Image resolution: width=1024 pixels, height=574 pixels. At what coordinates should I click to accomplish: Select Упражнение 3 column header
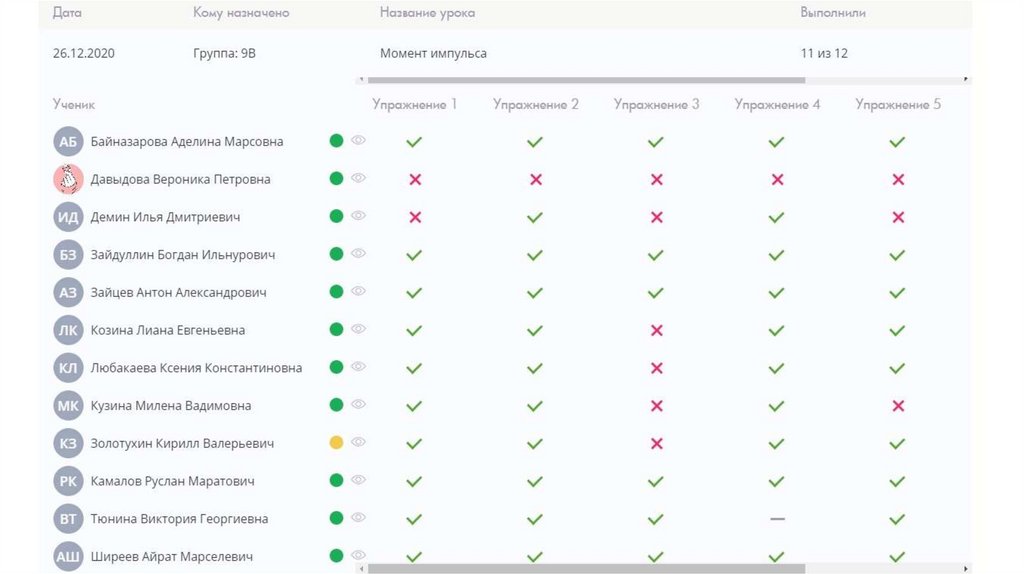[656, 104]
